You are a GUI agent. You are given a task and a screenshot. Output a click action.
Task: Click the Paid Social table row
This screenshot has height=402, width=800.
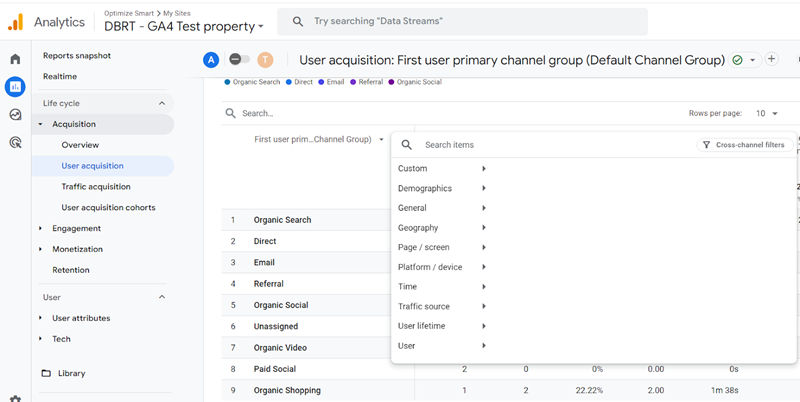point(510,369)
